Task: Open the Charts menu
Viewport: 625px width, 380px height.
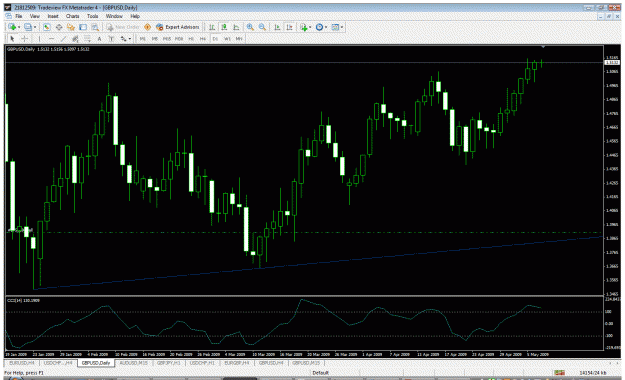Action: (73, 16)
